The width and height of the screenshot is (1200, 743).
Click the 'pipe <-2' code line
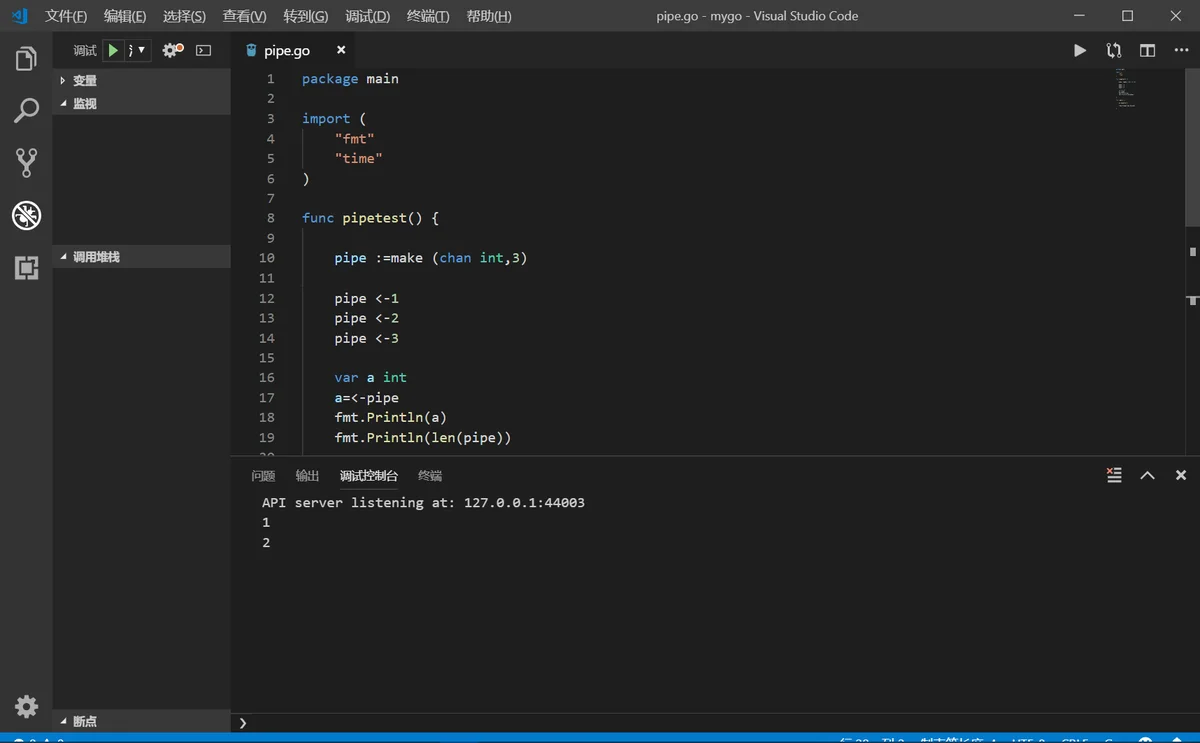(x=366, y=318)
